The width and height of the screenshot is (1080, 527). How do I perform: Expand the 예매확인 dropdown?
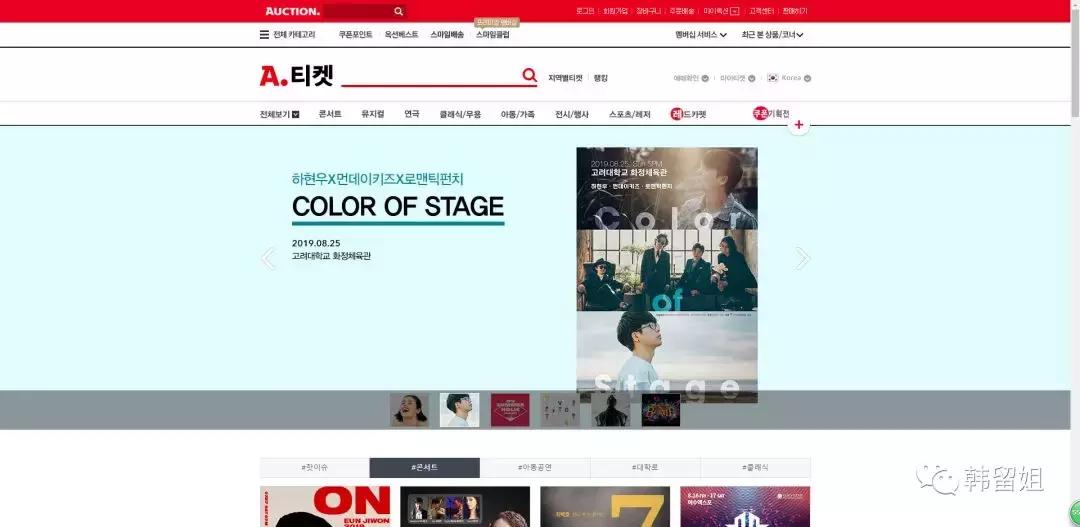691,78
